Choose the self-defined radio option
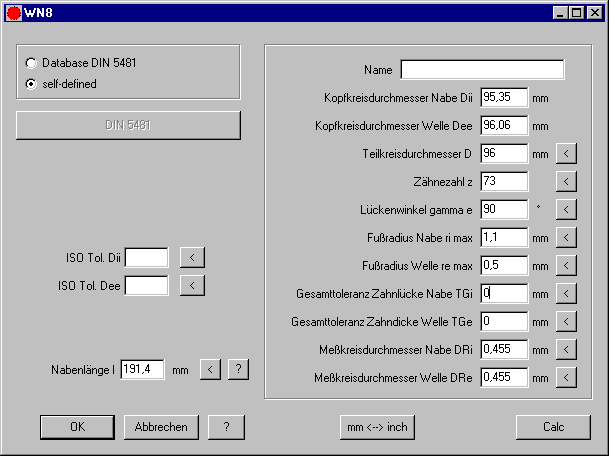The image size is (609, 456). pyautogui.click(x=31, y=84)
